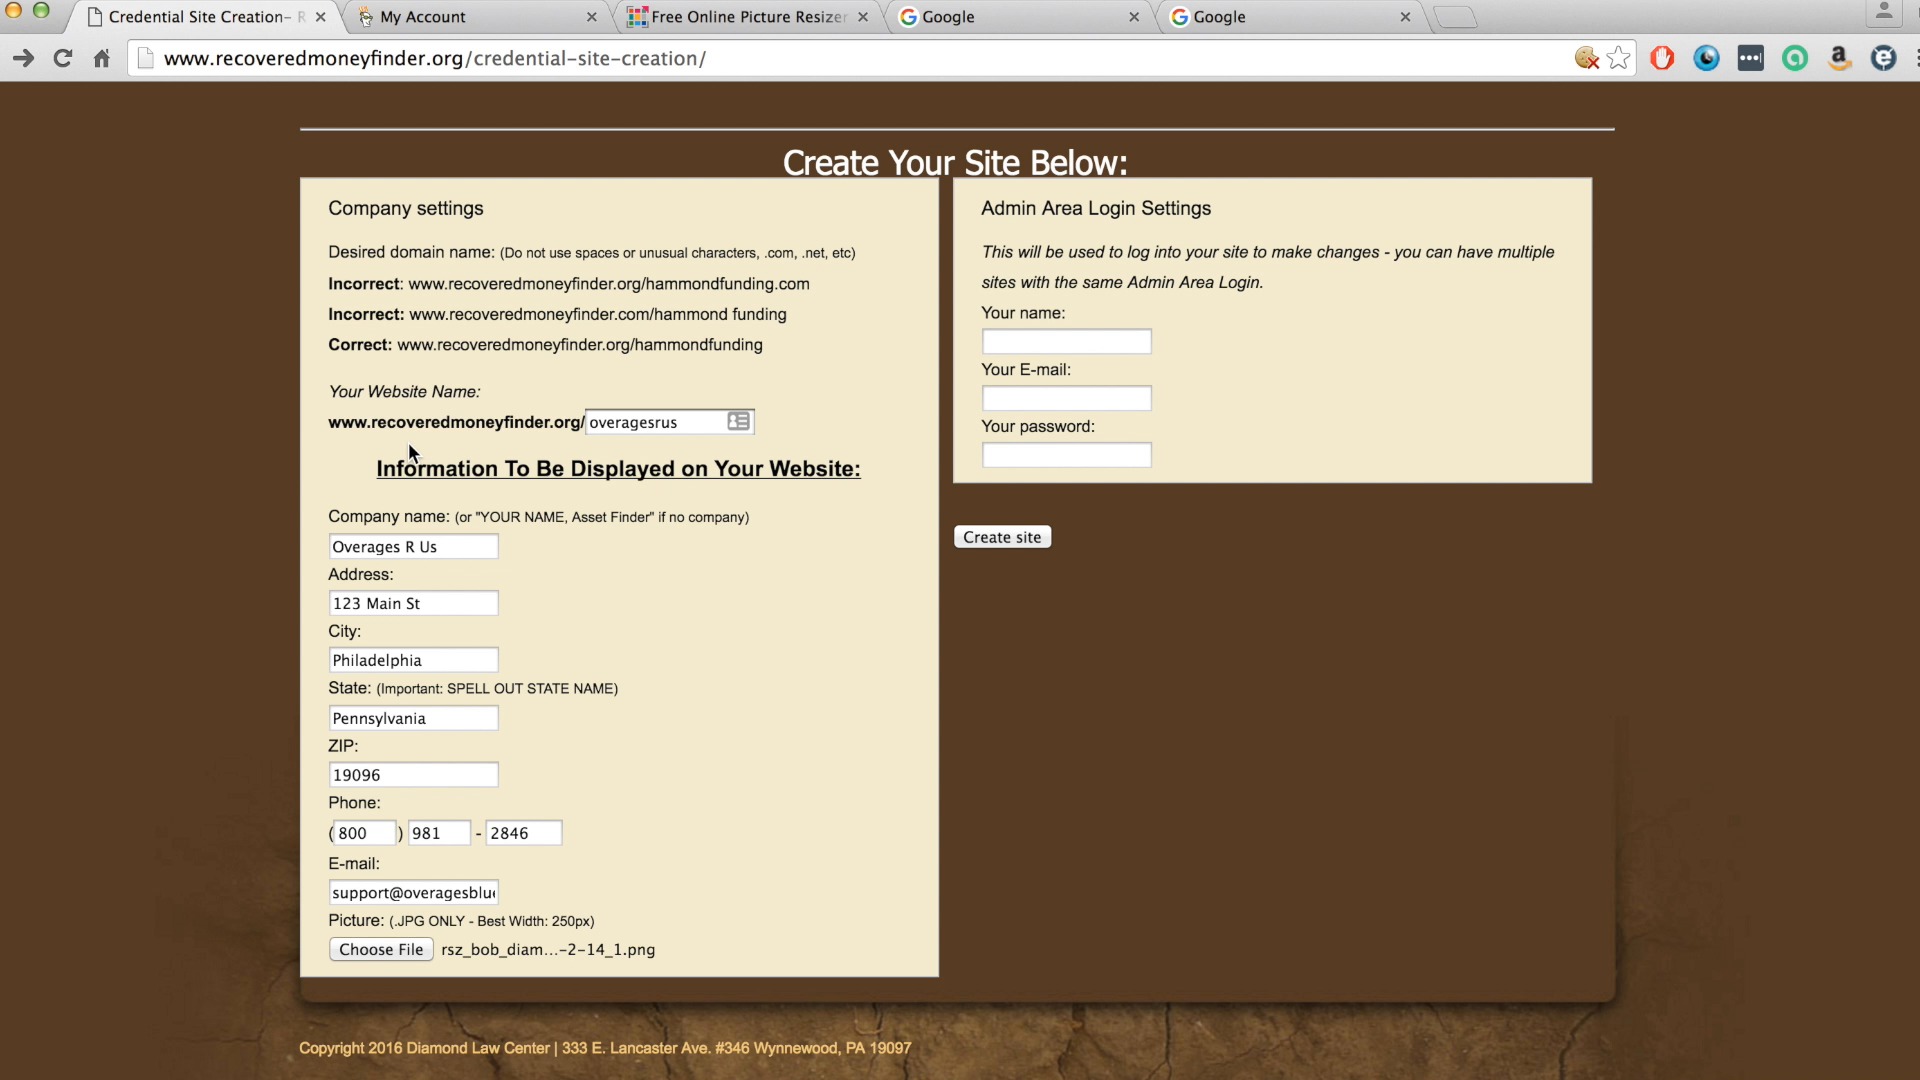This screenshot has width=1920, height=1080.
Task: Click the page info icon beside the URL
Action: [145, 58]
